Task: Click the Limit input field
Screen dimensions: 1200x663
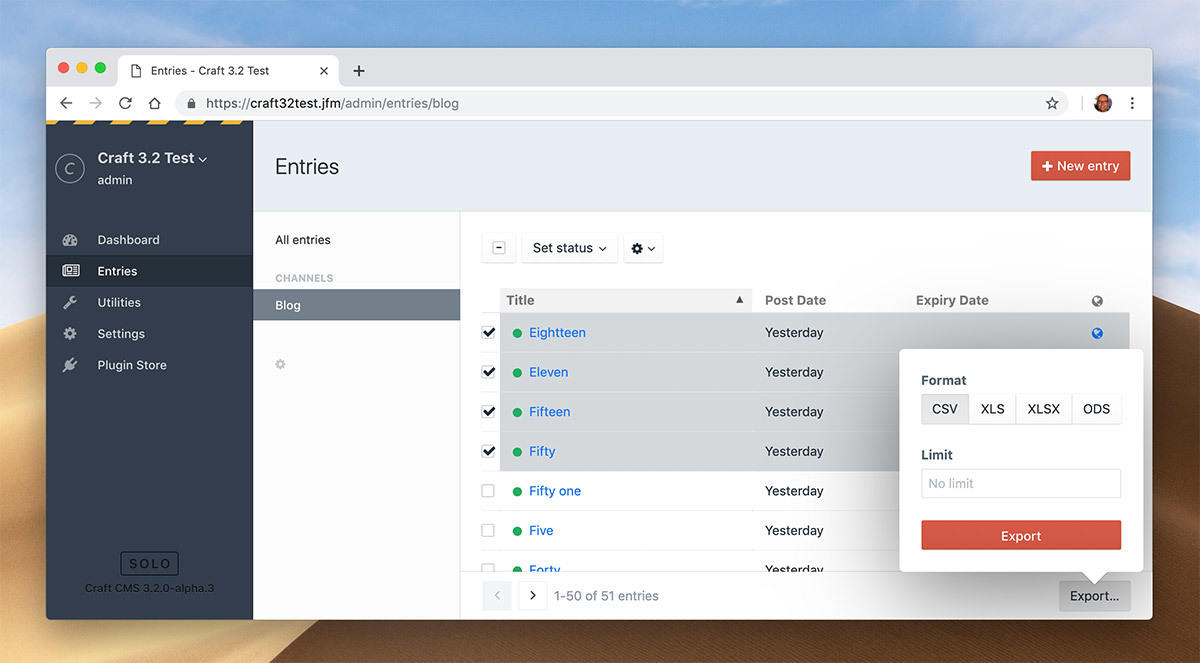Action: [x=1020, y=484]
